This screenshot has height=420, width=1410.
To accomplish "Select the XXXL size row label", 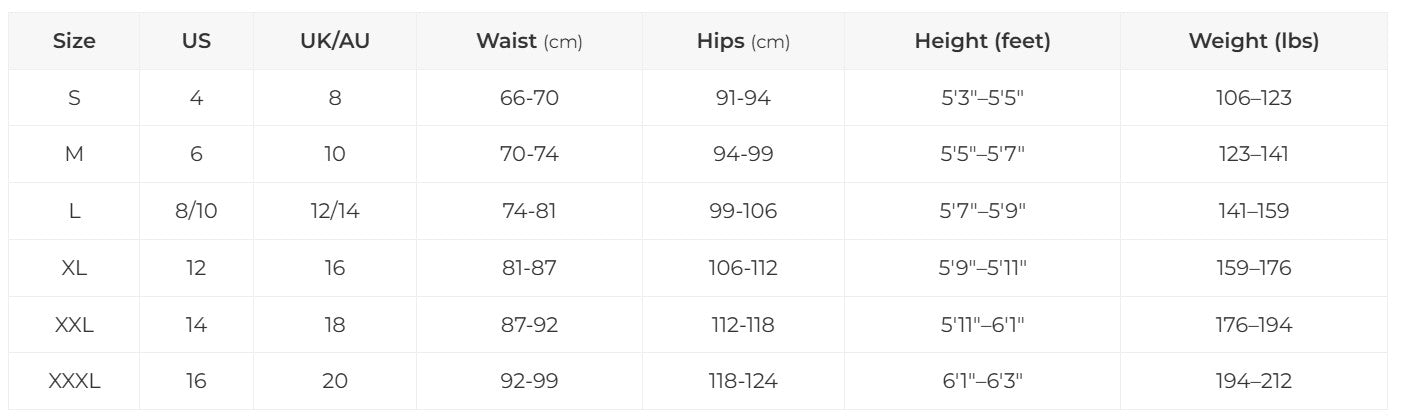I will click(74, 381).
